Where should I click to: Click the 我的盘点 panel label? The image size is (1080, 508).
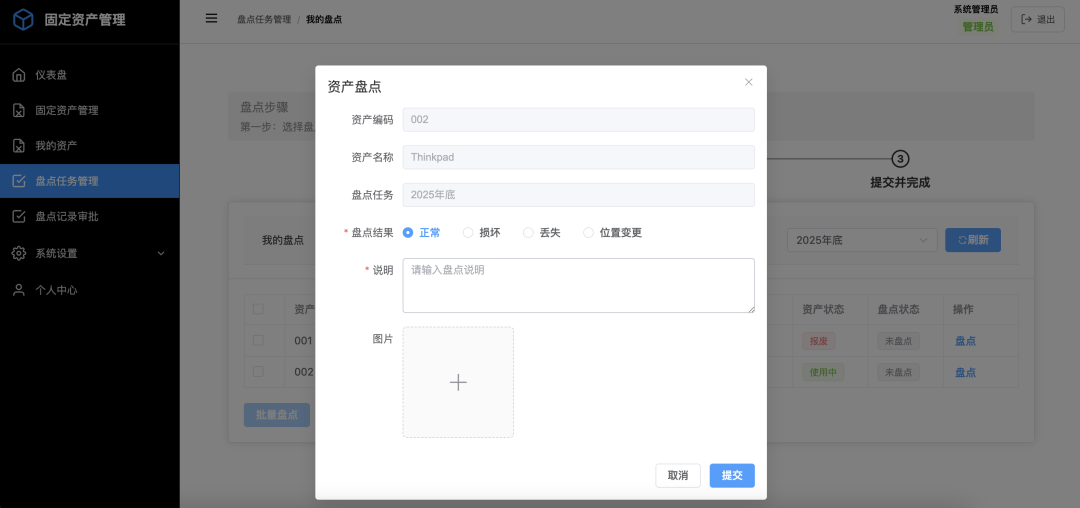pyautogui.click(x=283, y=240)
